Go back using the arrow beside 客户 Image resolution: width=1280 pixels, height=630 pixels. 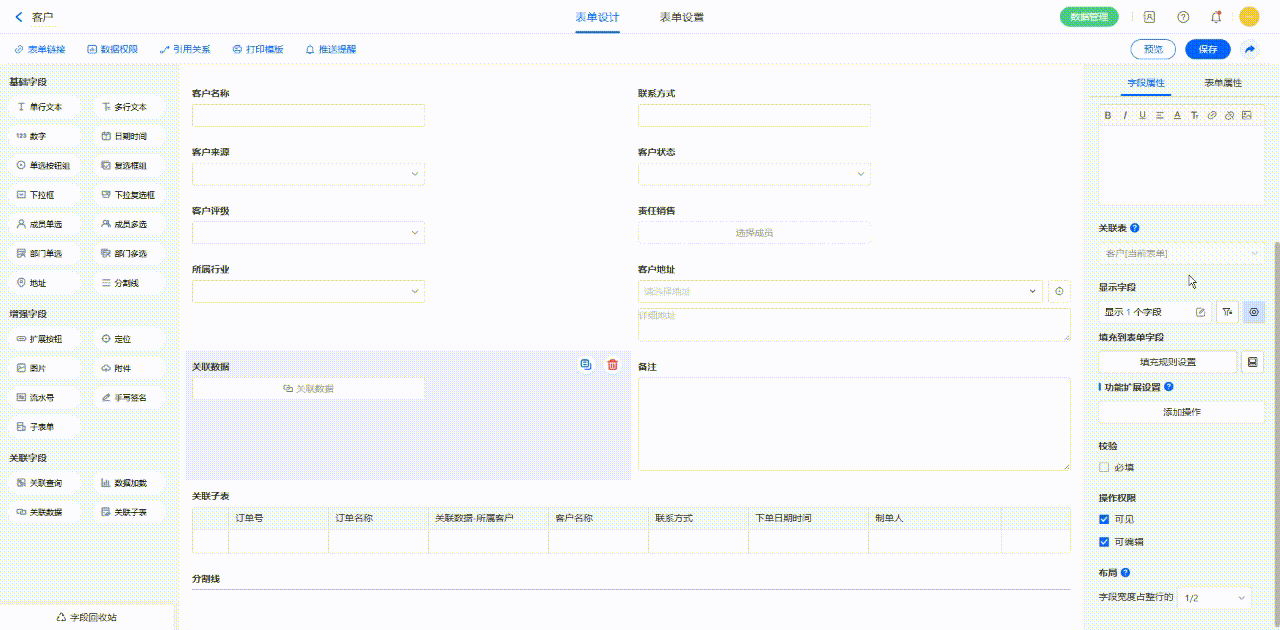(19, 17)
